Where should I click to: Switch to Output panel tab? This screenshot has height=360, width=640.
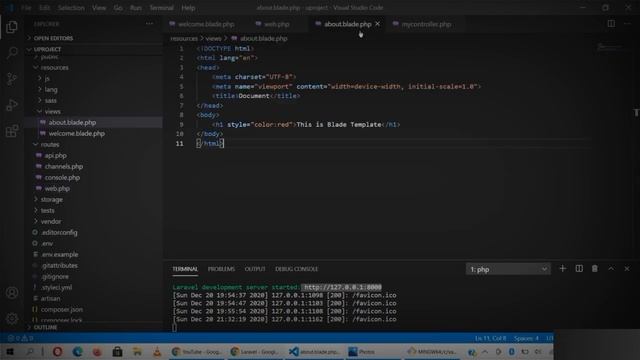(255, 269)
